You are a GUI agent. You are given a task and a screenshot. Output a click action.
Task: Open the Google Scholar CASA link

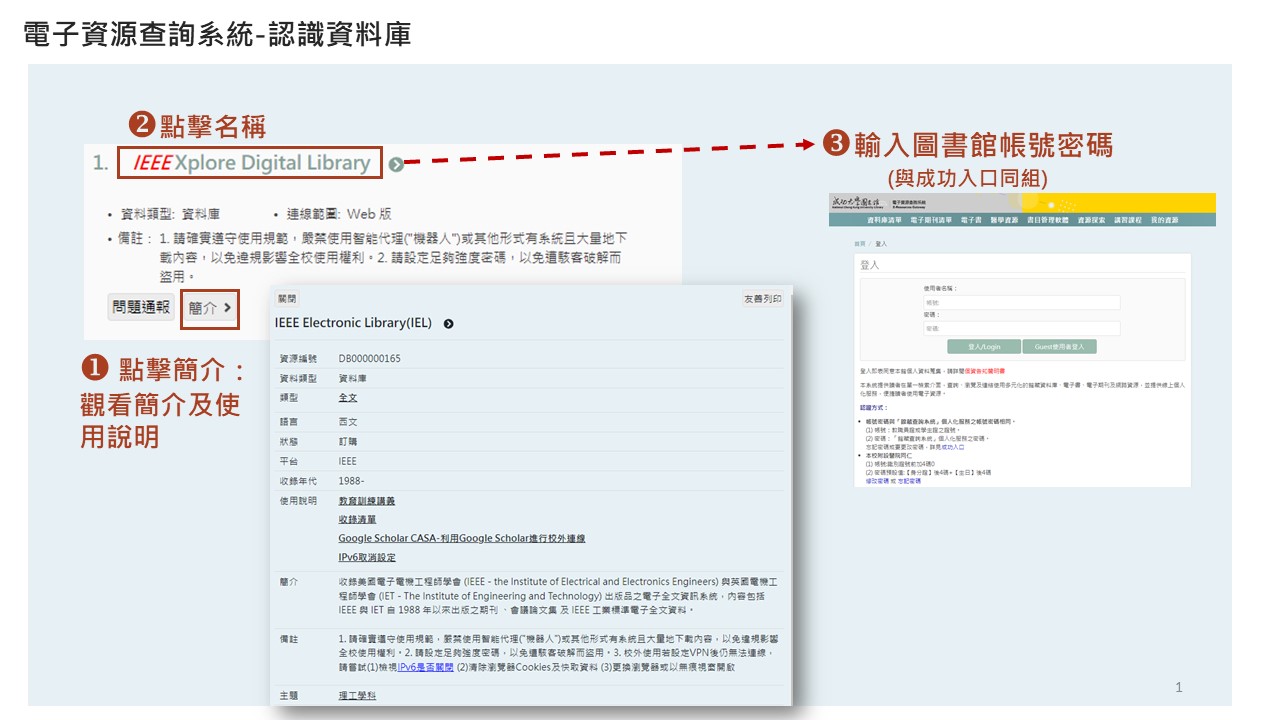click(x=462, y=538)
